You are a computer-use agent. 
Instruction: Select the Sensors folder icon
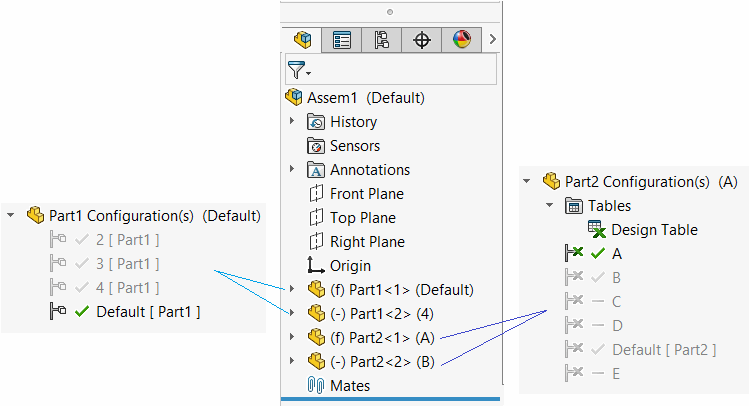click(x=316, y=146)
